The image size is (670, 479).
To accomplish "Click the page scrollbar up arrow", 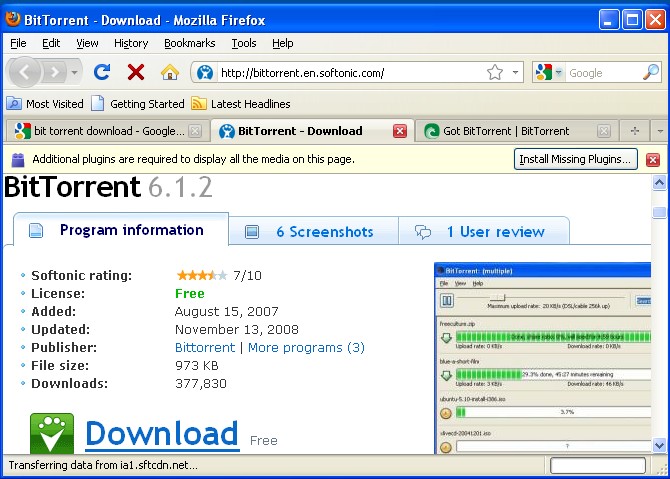I will [659, 183].
